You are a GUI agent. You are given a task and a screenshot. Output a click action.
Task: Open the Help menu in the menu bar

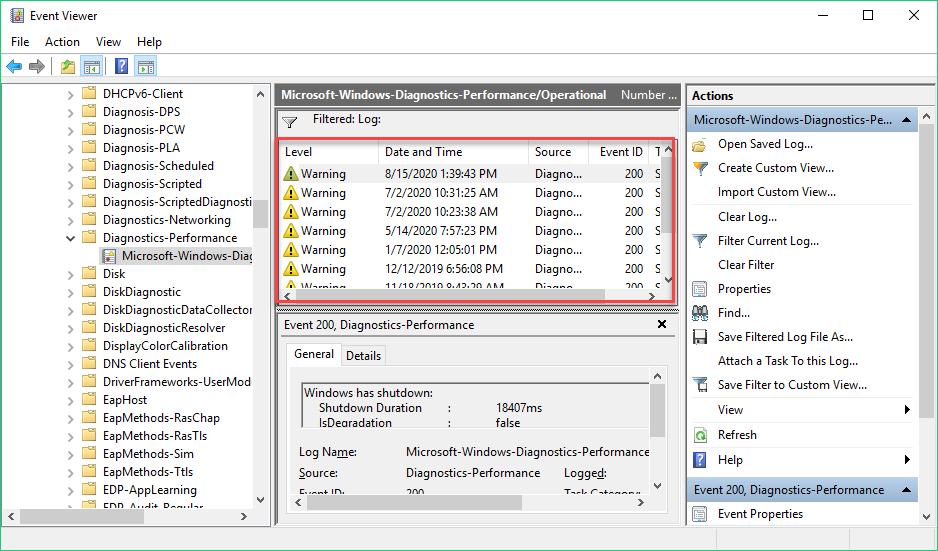coord(149,42)
